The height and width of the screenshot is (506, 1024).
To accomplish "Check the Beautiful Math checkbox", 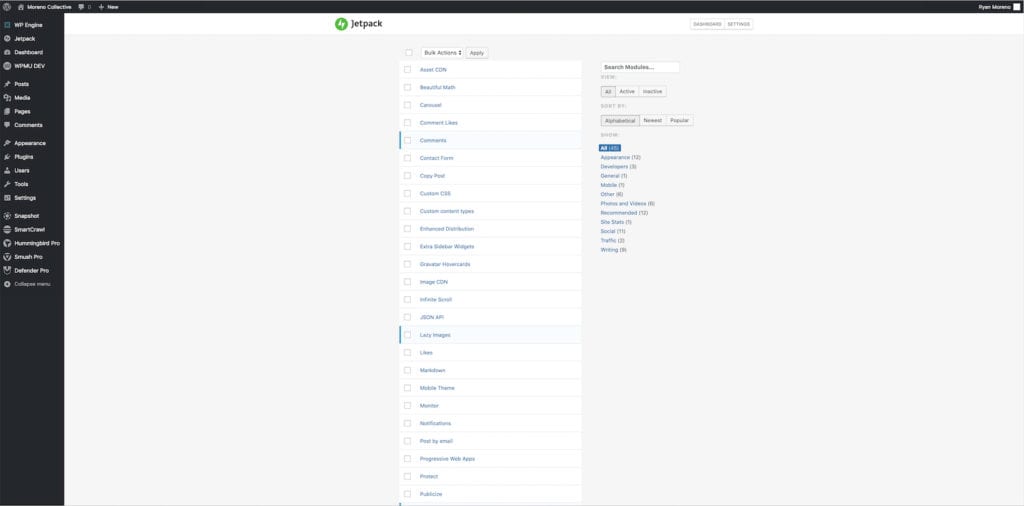I will click(408, 87).
